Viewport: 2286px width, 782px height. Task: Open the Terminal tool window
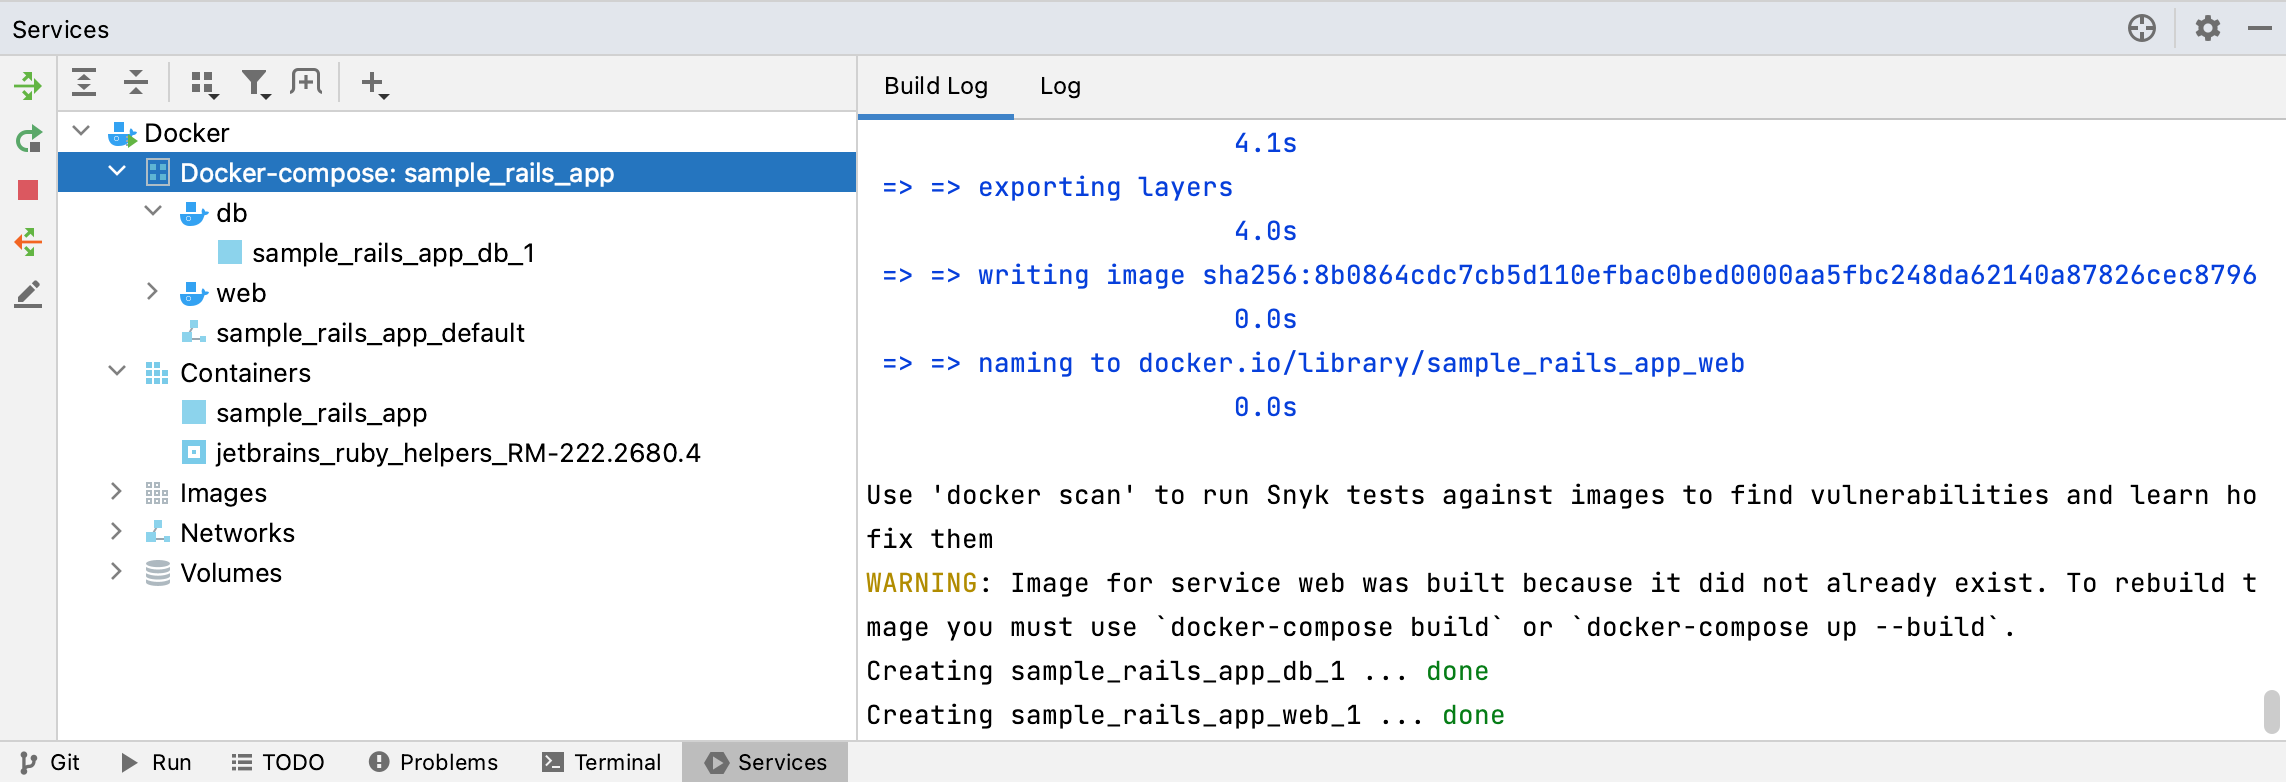click(602, 762)
